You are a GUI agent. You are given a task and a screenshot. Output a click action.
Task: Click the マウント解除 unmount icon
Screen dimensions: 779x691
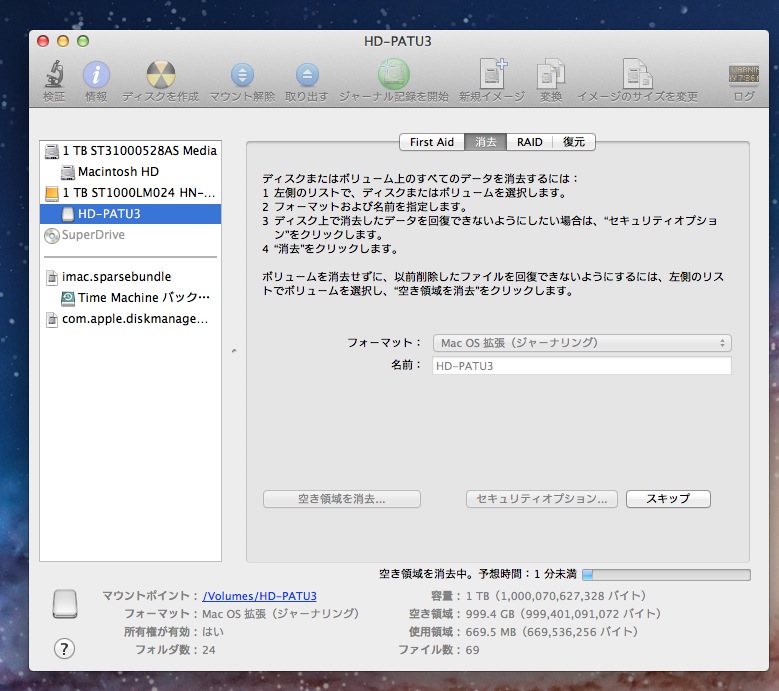coord(242,75)
